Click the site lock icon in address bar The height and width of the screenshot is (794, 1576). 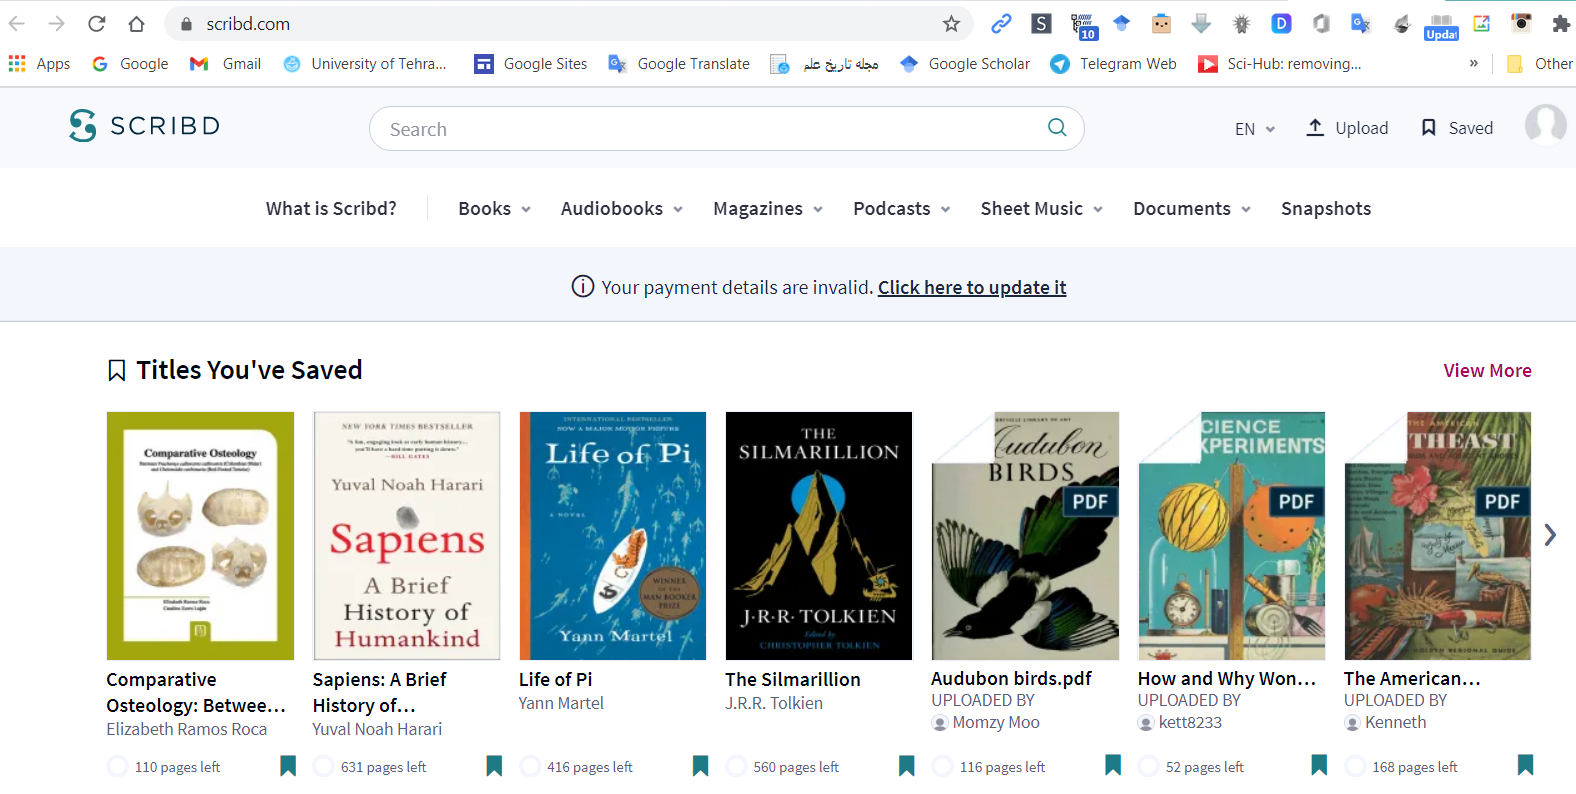[x=185, y=23]
